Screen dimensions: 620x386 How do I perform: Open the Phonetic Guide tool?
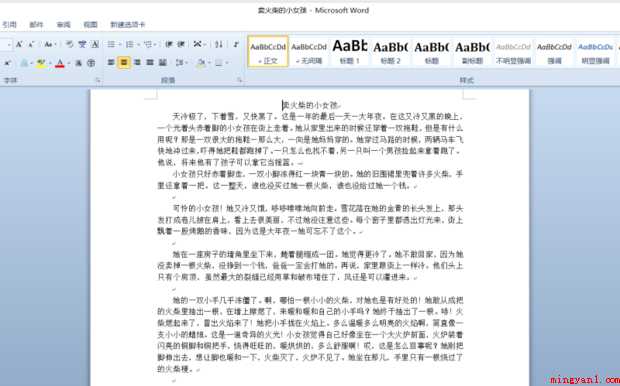click(x=82, y=45)
